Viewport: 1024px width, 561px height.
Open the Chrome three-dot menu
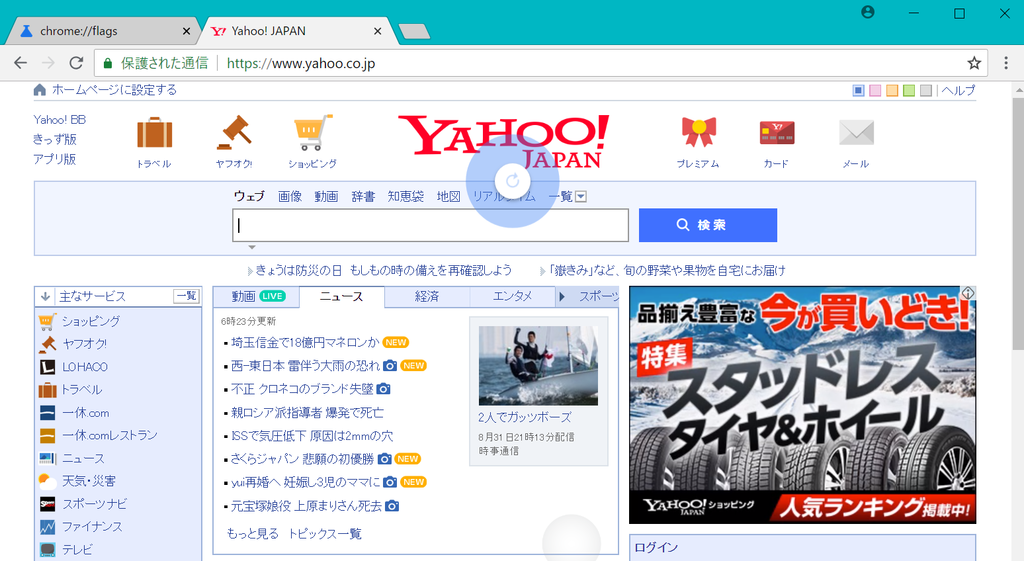coord(1006,63)
